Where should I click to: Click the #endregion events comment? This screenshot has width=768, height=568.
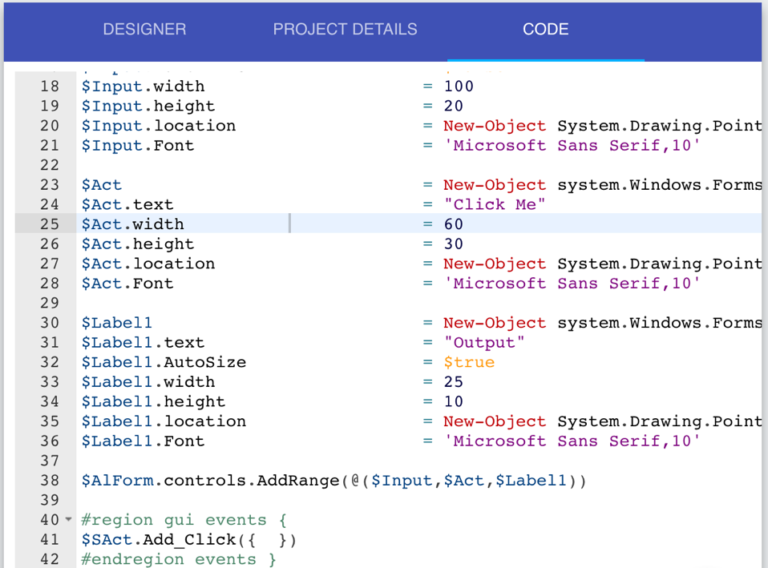point(179,559)
